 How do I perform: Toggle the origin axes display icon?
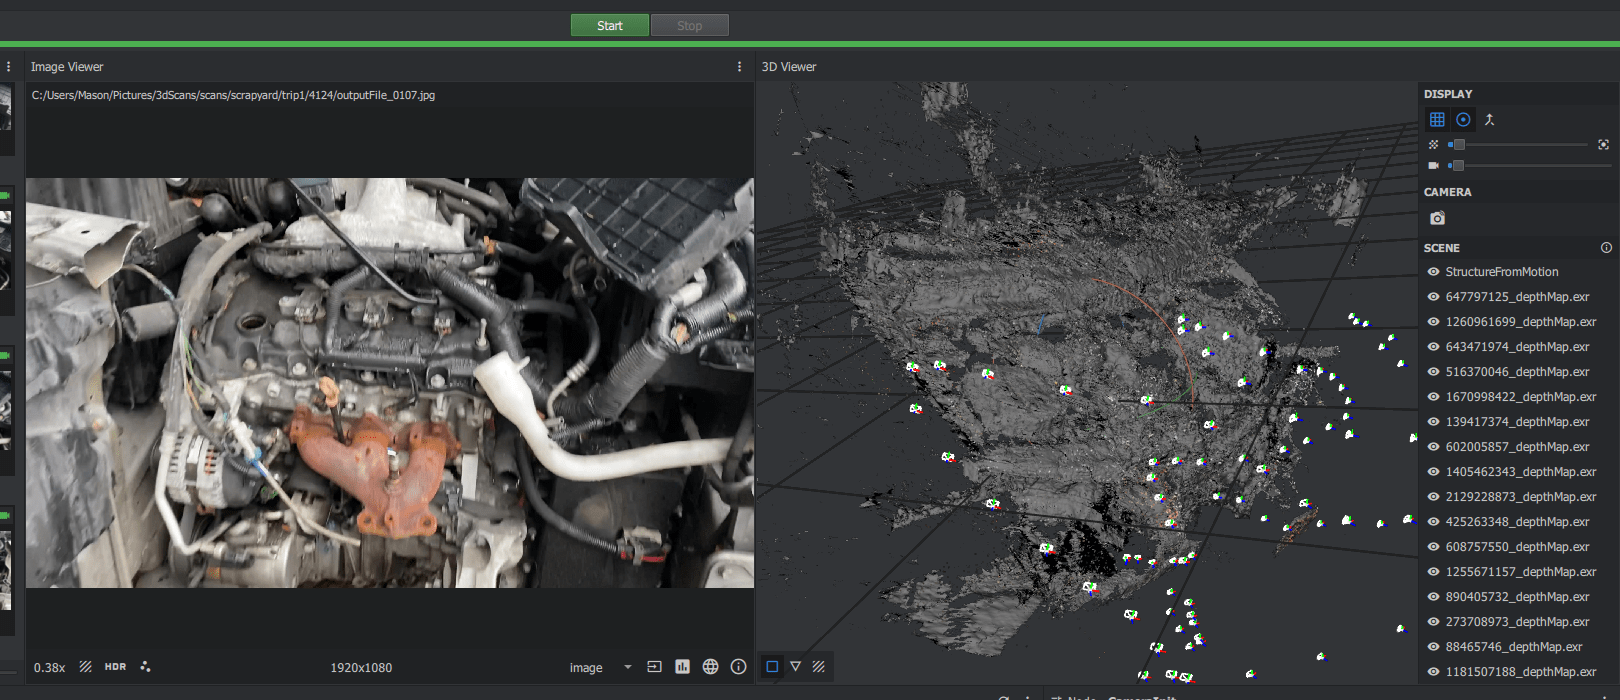pyautogui.click(x=1489, y=120)
